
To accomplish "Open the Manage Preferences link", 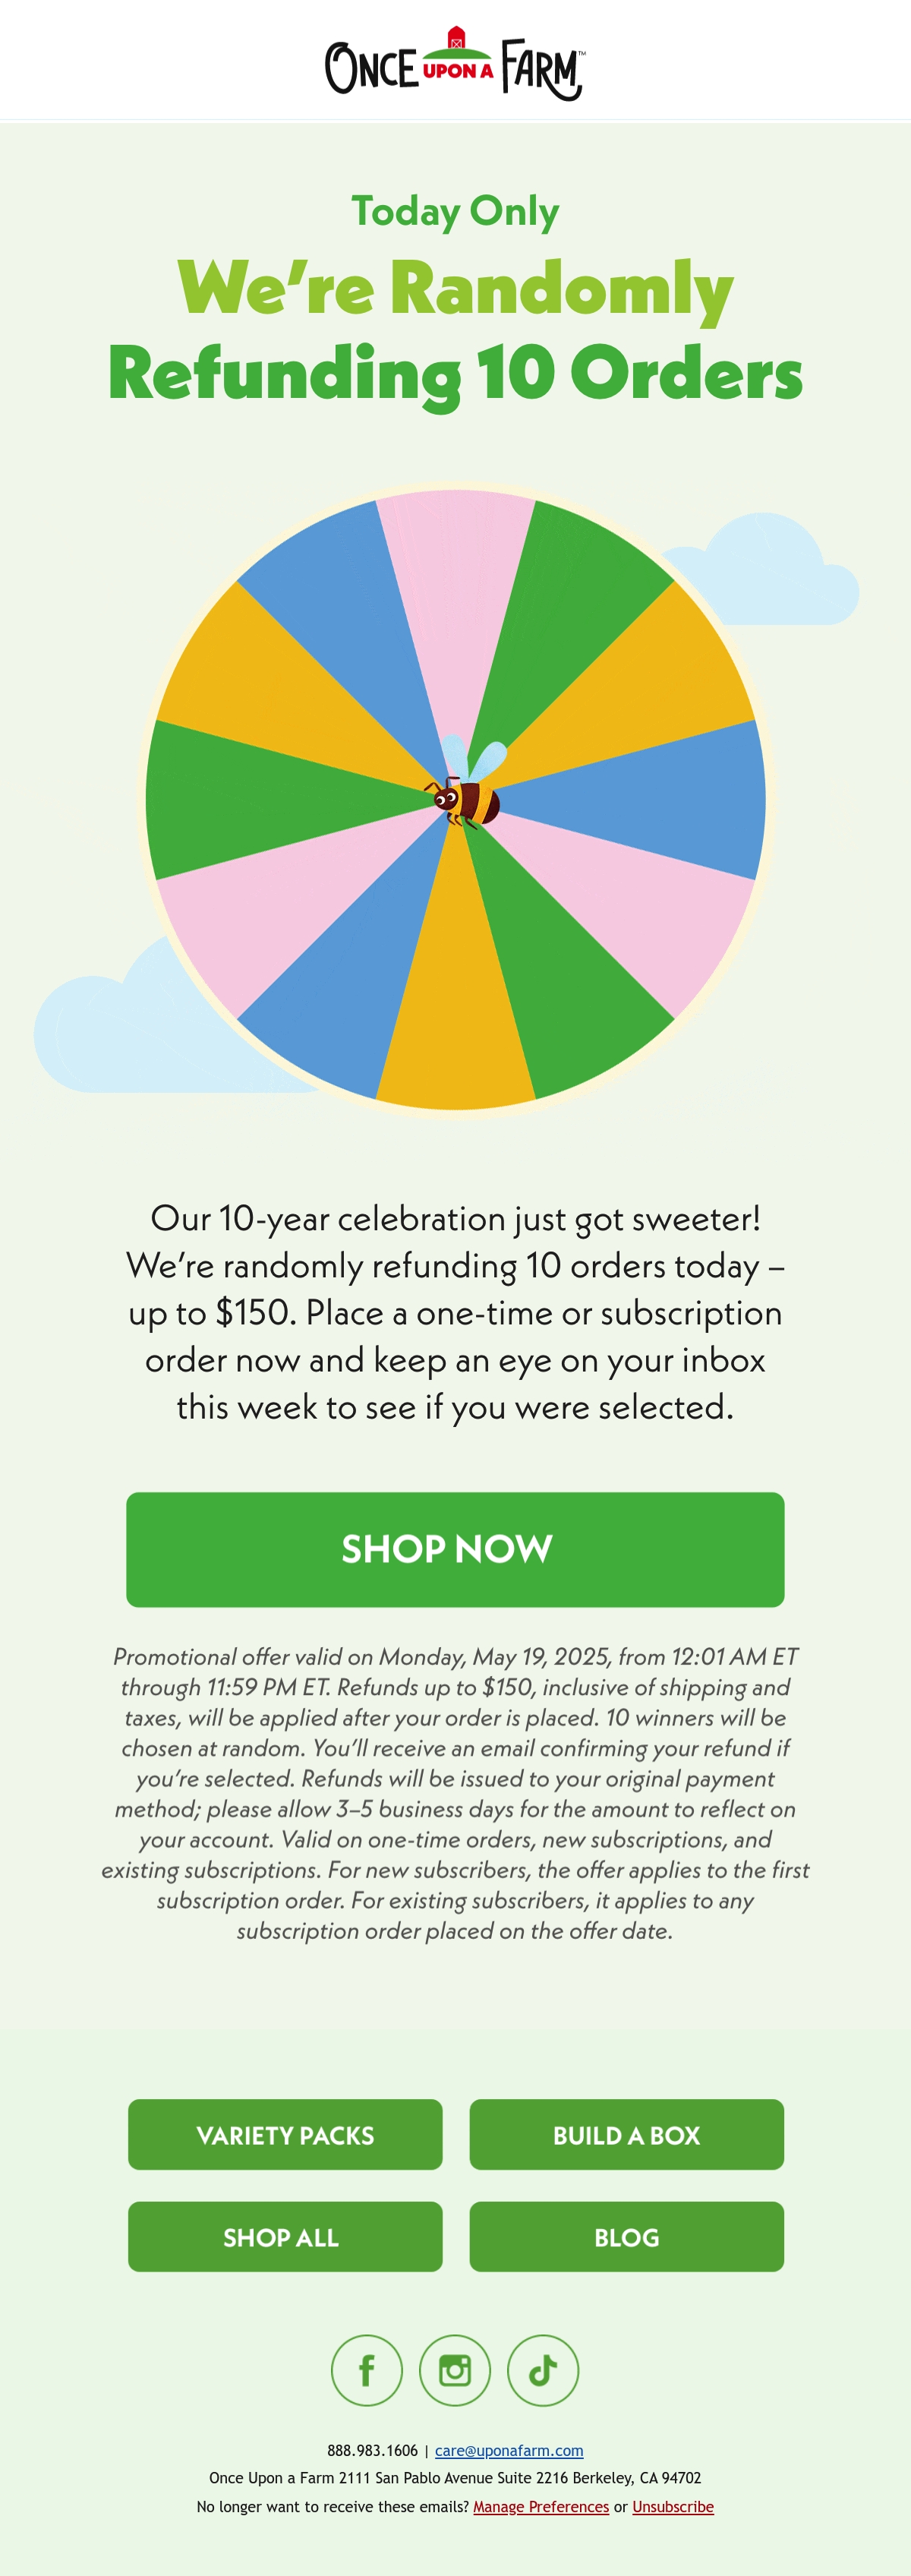I will click(541, 2506).
